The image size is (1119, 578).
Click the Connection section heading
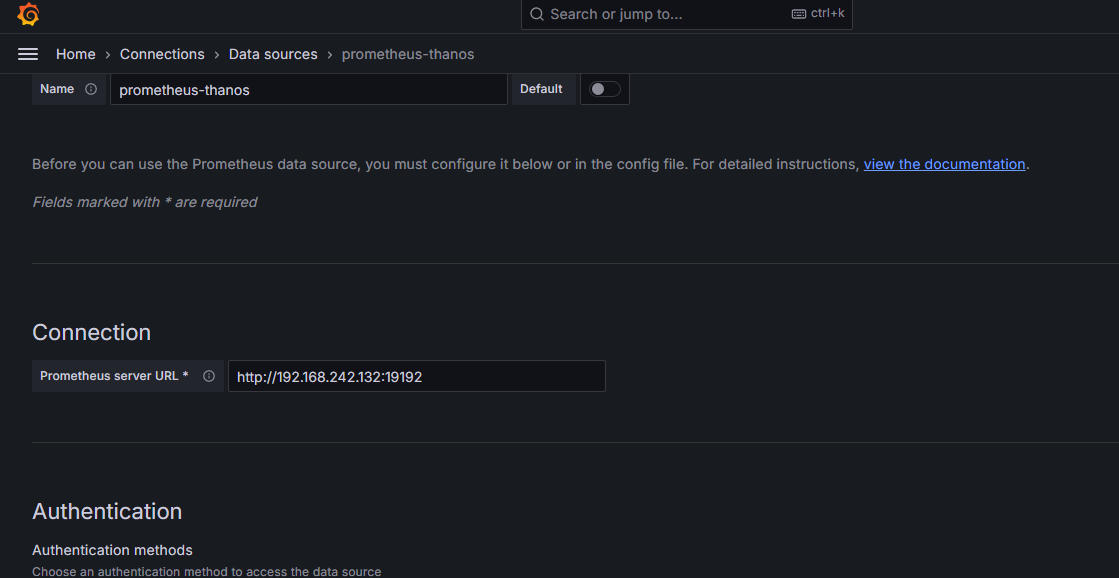(x=91, y=332)
